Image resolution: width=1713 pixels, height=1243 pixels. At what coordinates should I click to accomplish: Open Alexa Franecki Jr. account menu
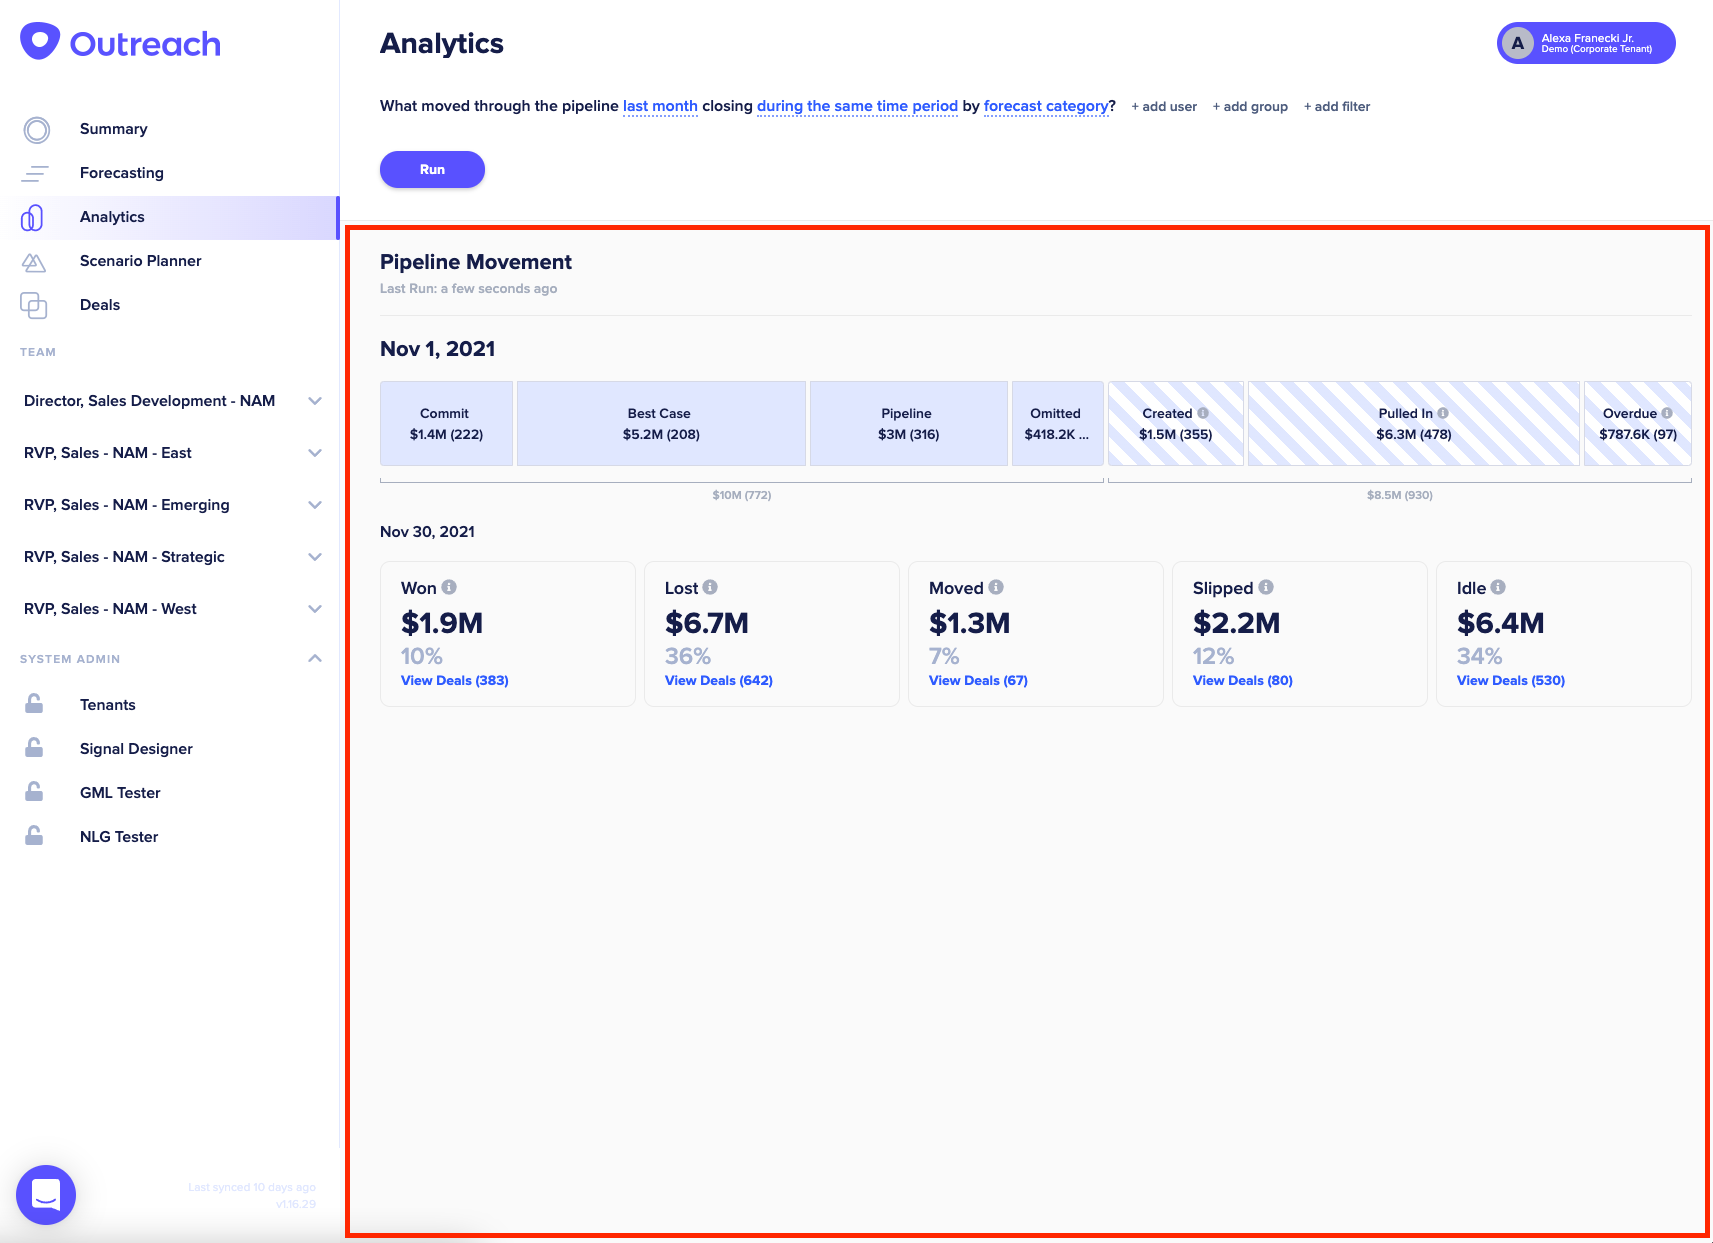click(1586, 43)
